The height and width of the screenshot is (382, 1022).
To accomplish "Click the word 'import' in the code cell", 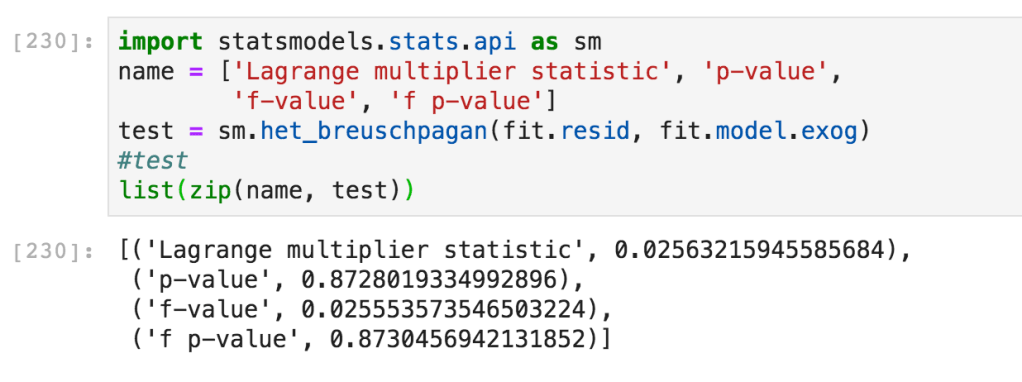I will [160, 42].
